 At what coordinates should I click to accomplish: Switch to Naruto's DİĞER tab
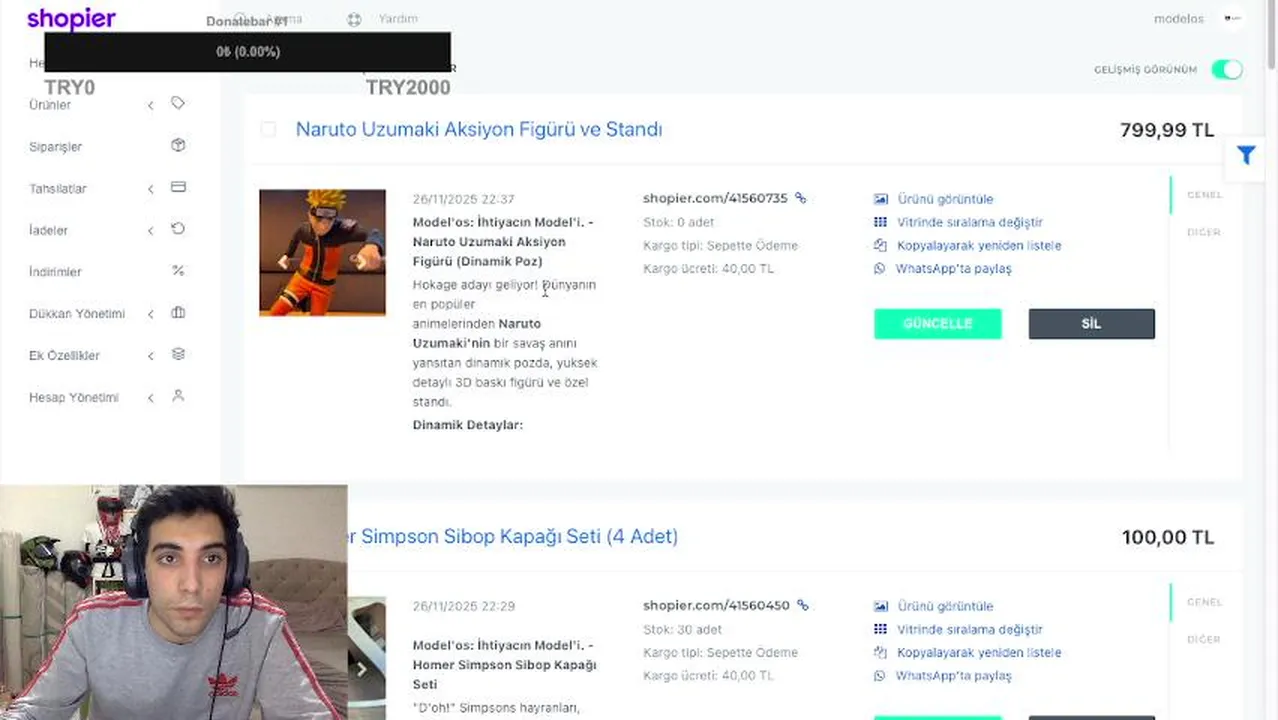pos(1204,232)
